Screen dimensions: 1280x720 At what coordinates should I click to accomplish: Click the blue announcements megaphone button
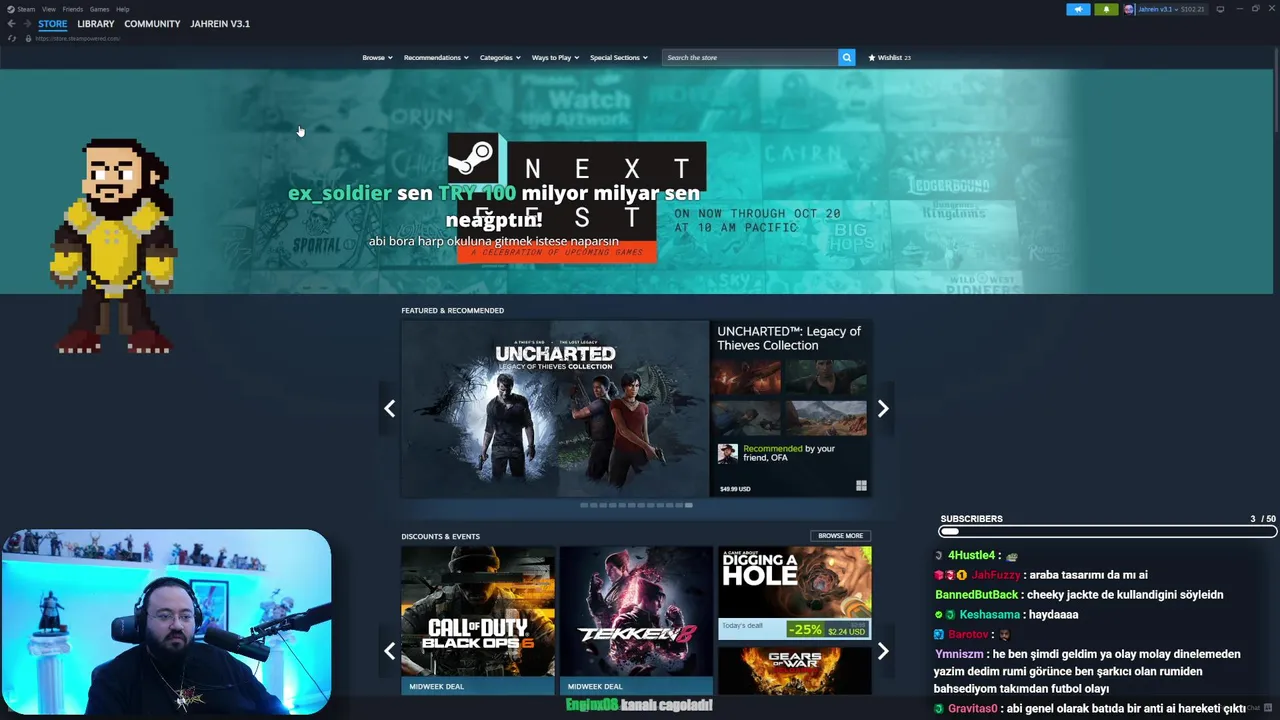(1078, 9)
